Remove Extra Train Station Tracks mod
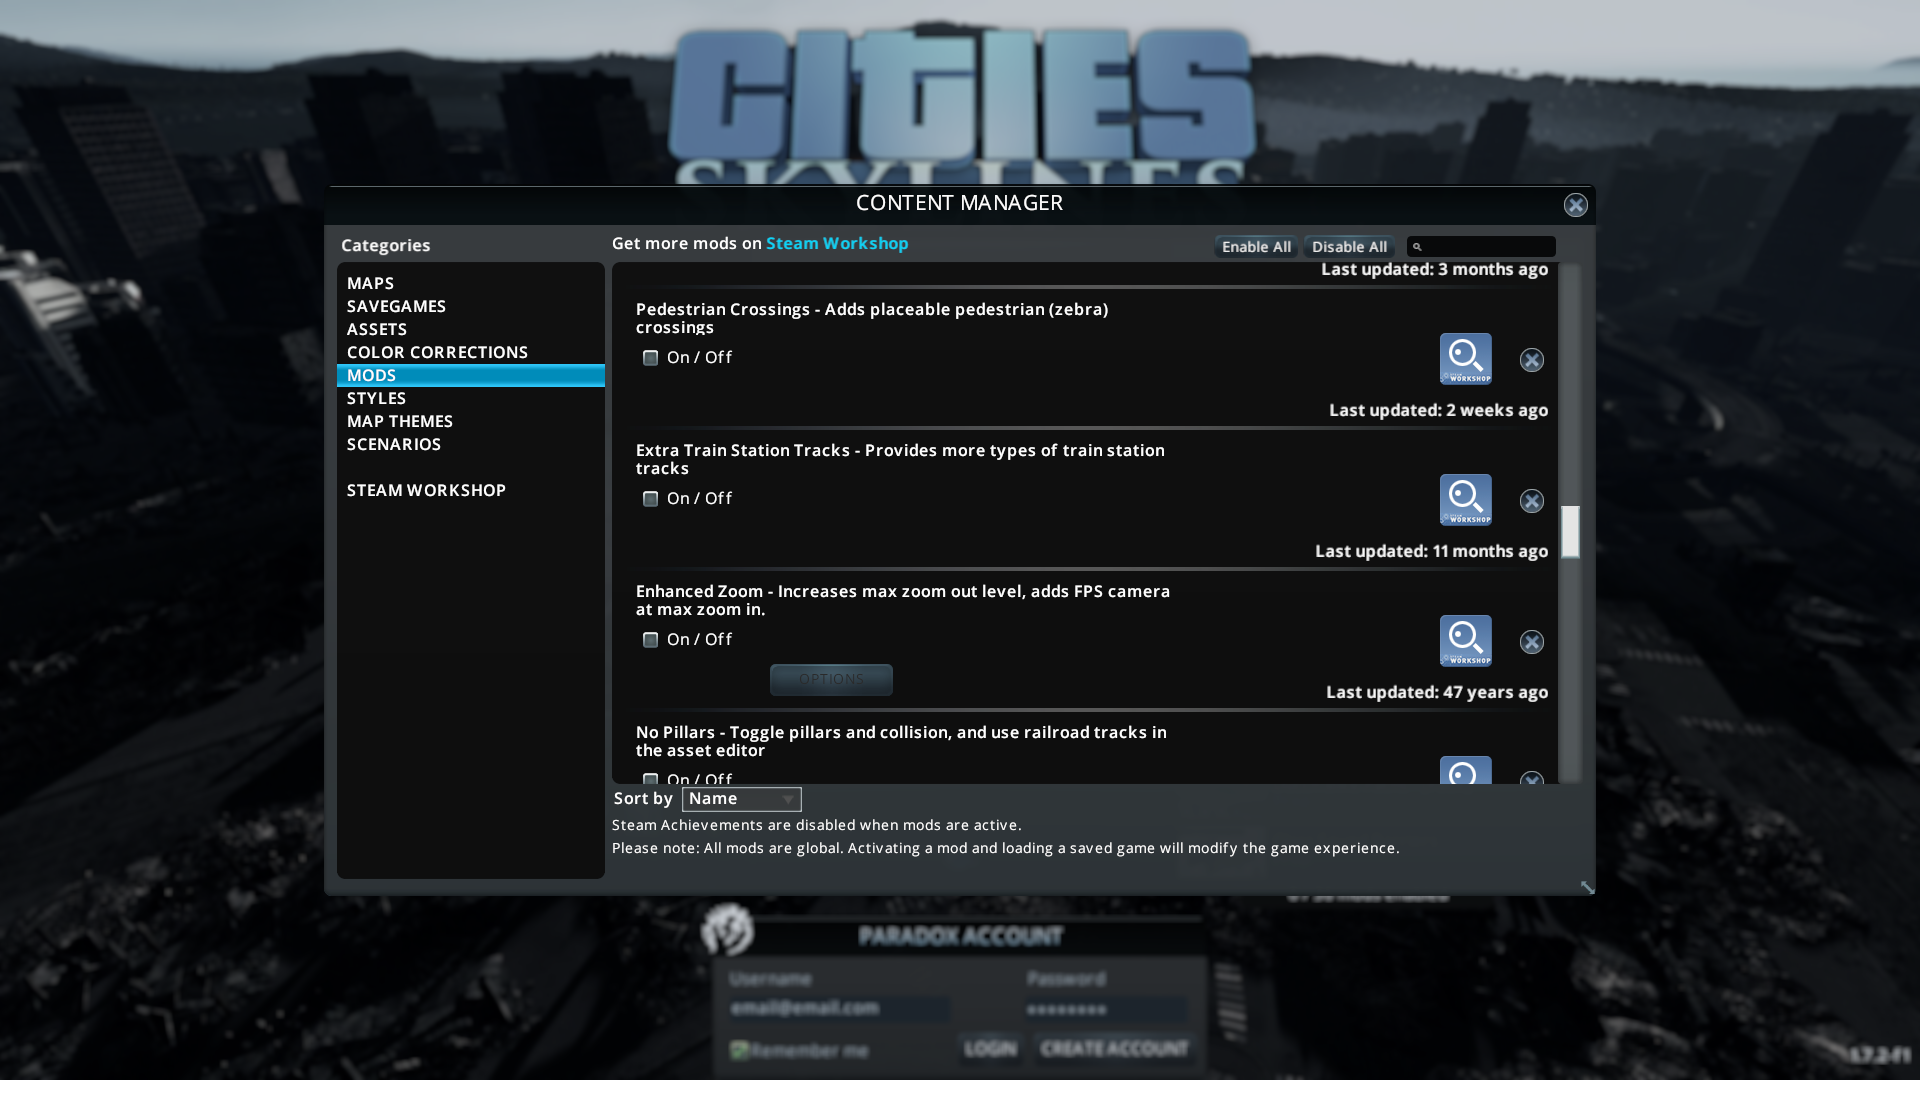Viewport: 1920px width, 1116px height. tap(1531, 501)
